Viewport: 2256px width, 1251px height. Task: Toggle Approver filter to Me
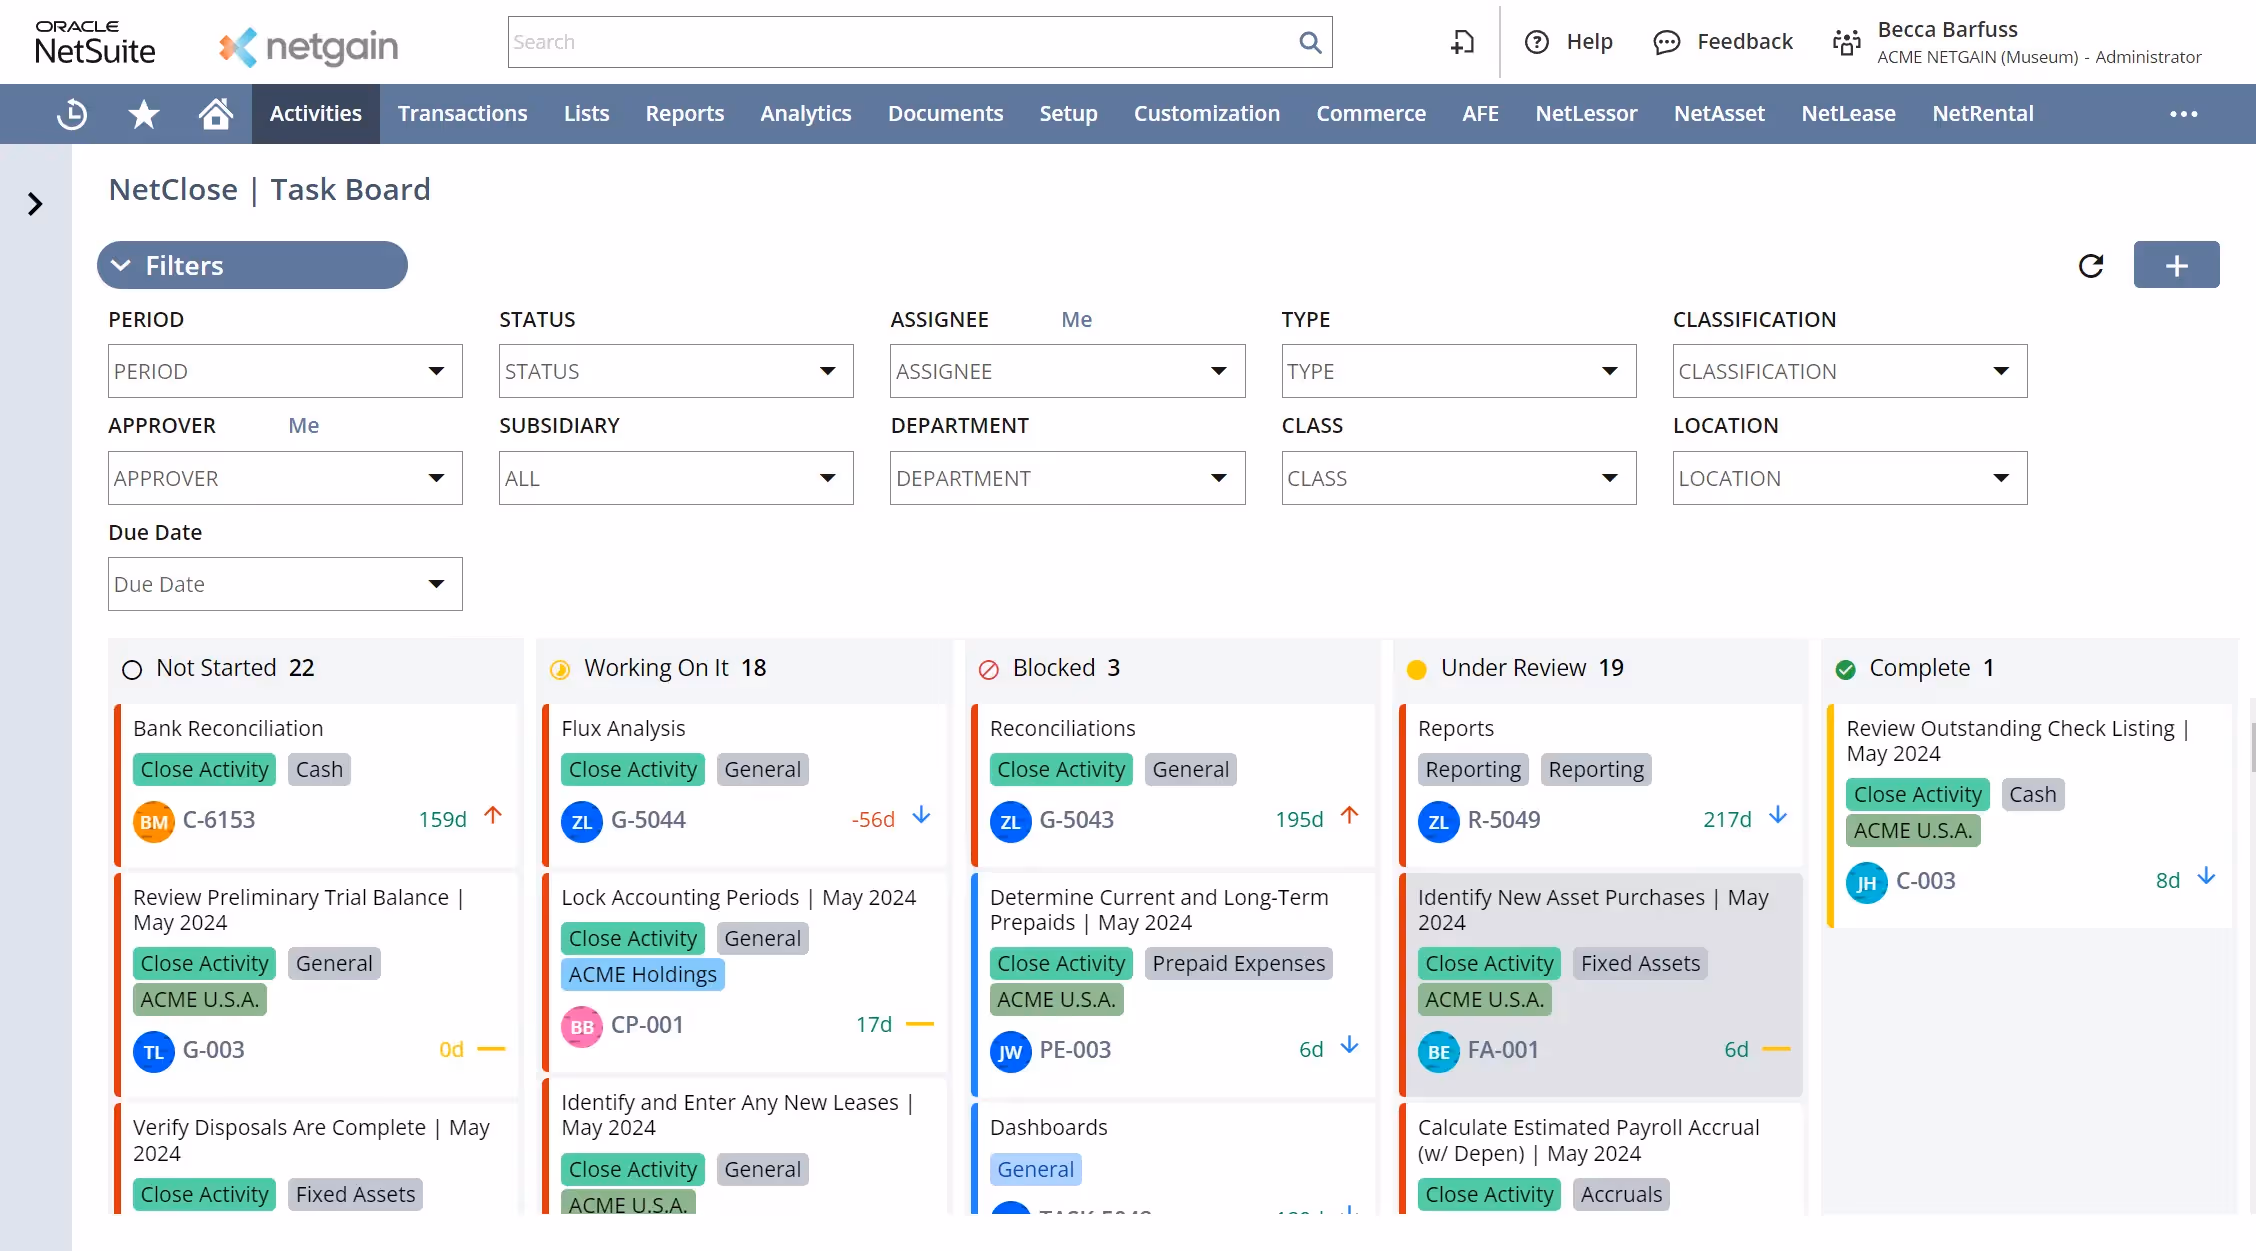point(303,425)
